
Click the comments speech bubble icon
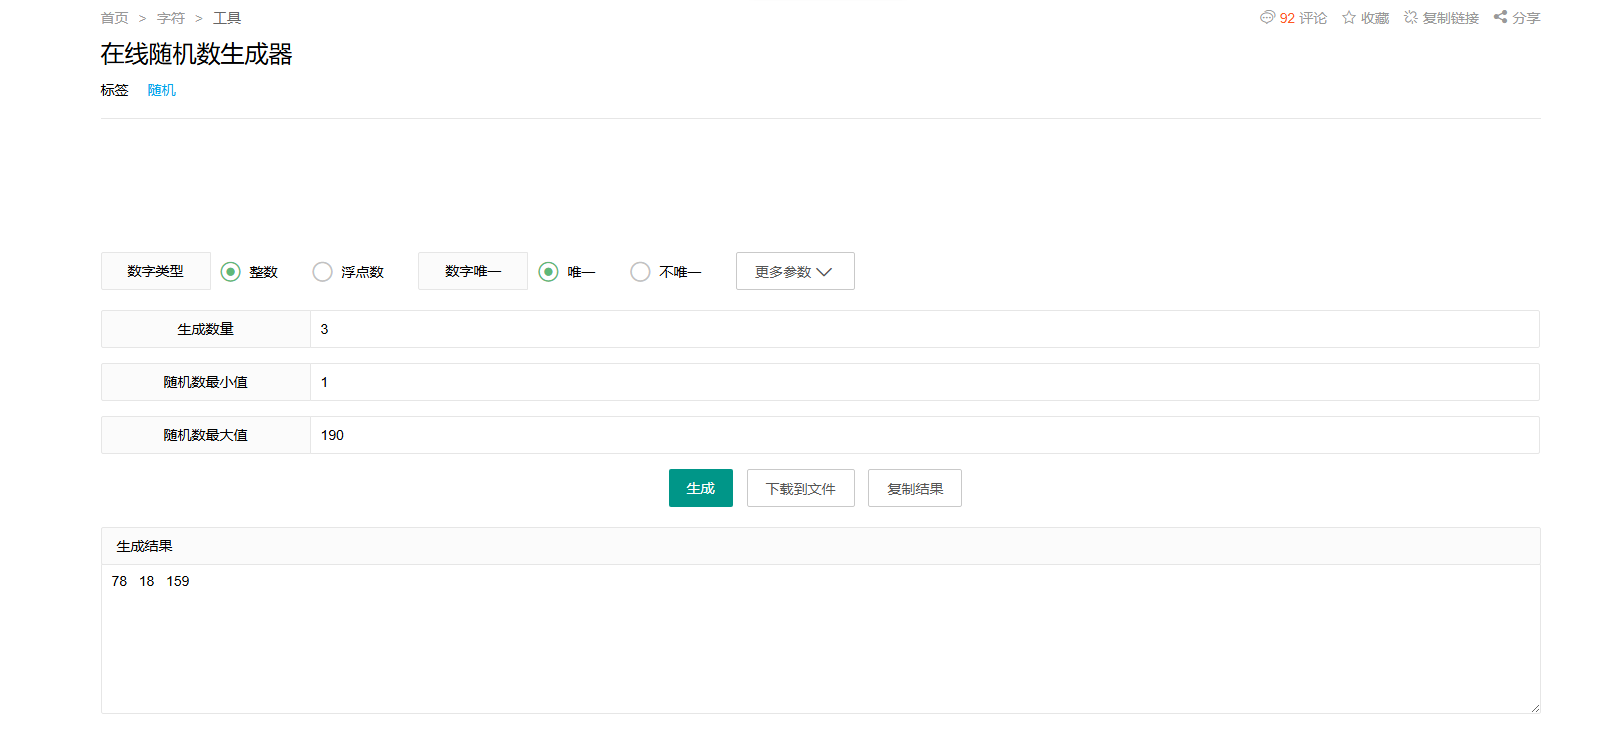click(x=1267, y=17)
